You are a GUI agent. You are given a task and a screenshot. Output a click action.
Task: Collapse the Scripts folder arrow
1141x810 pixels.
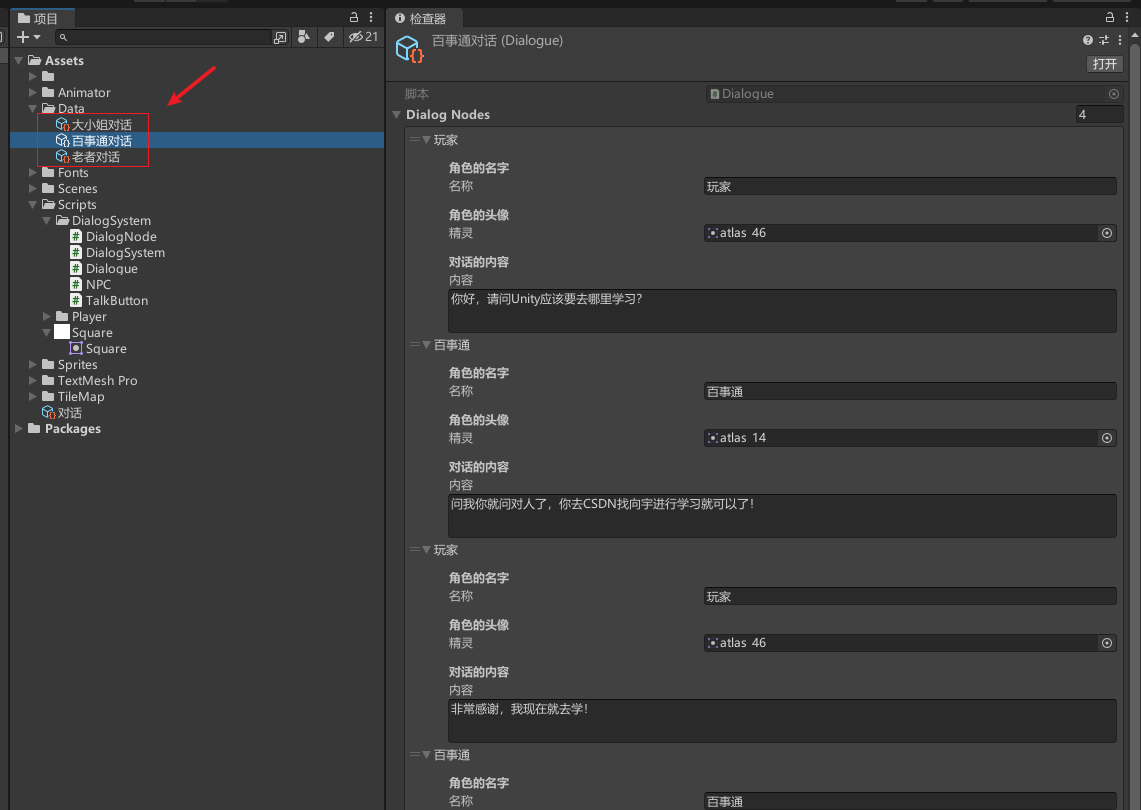point(33,205)
